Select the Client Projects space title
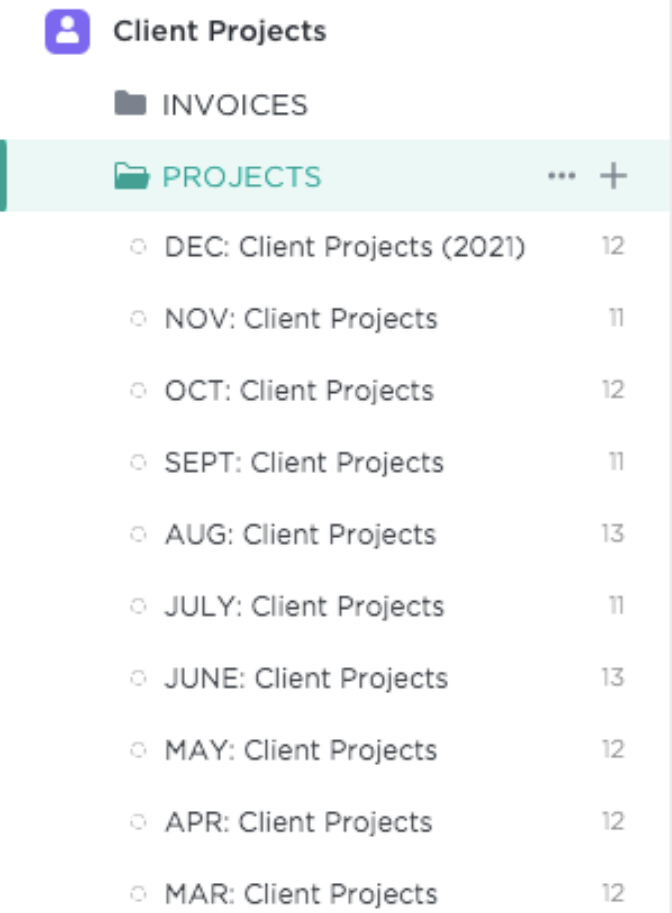The height and width of the screenshot is (913, 672). click(x=220, y=31)
